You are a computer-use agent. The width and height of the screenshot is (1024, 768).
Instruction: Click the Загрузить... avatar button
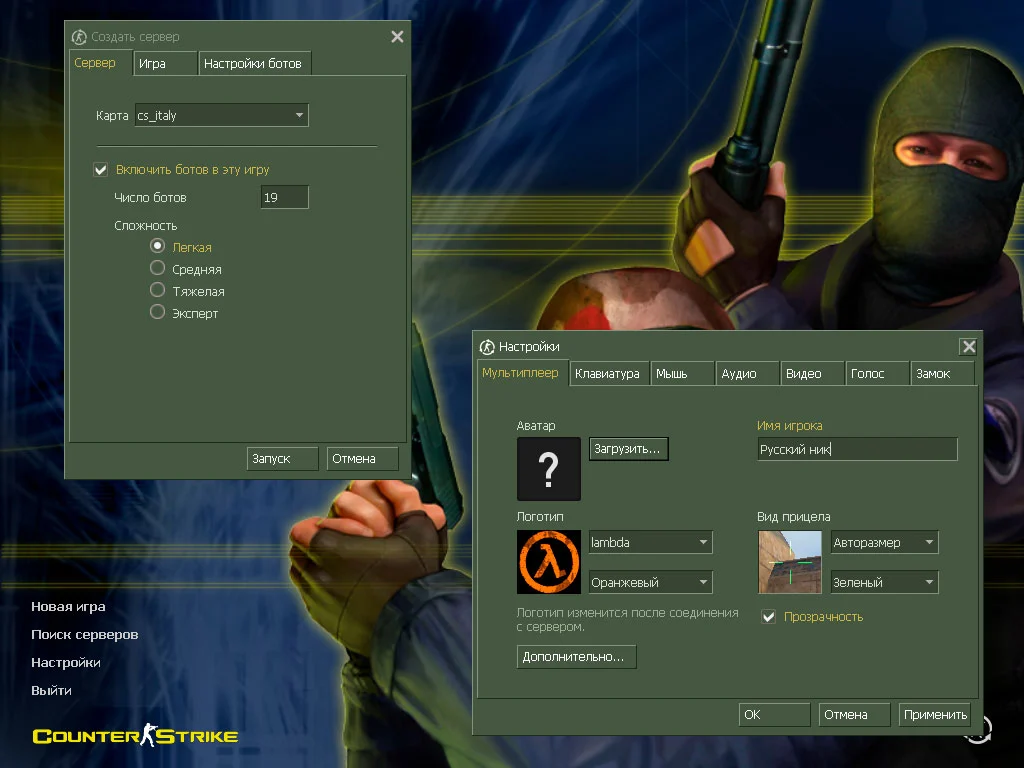tap(628, 449)
